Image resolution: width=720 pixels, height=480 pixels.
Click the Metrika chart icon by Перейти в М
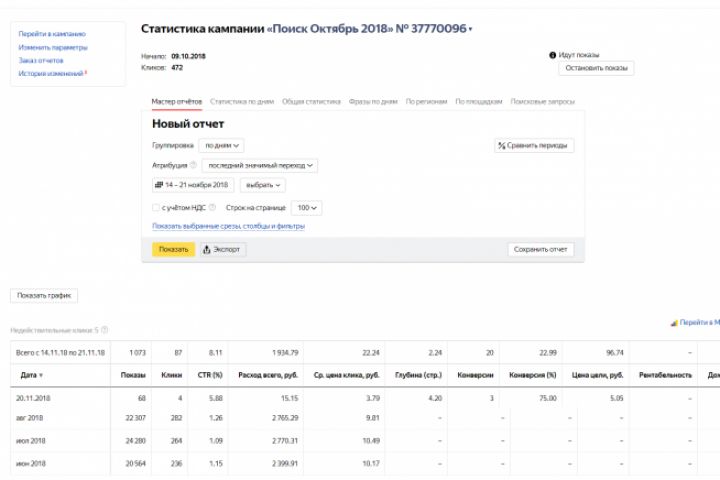(x=673, y=323)
